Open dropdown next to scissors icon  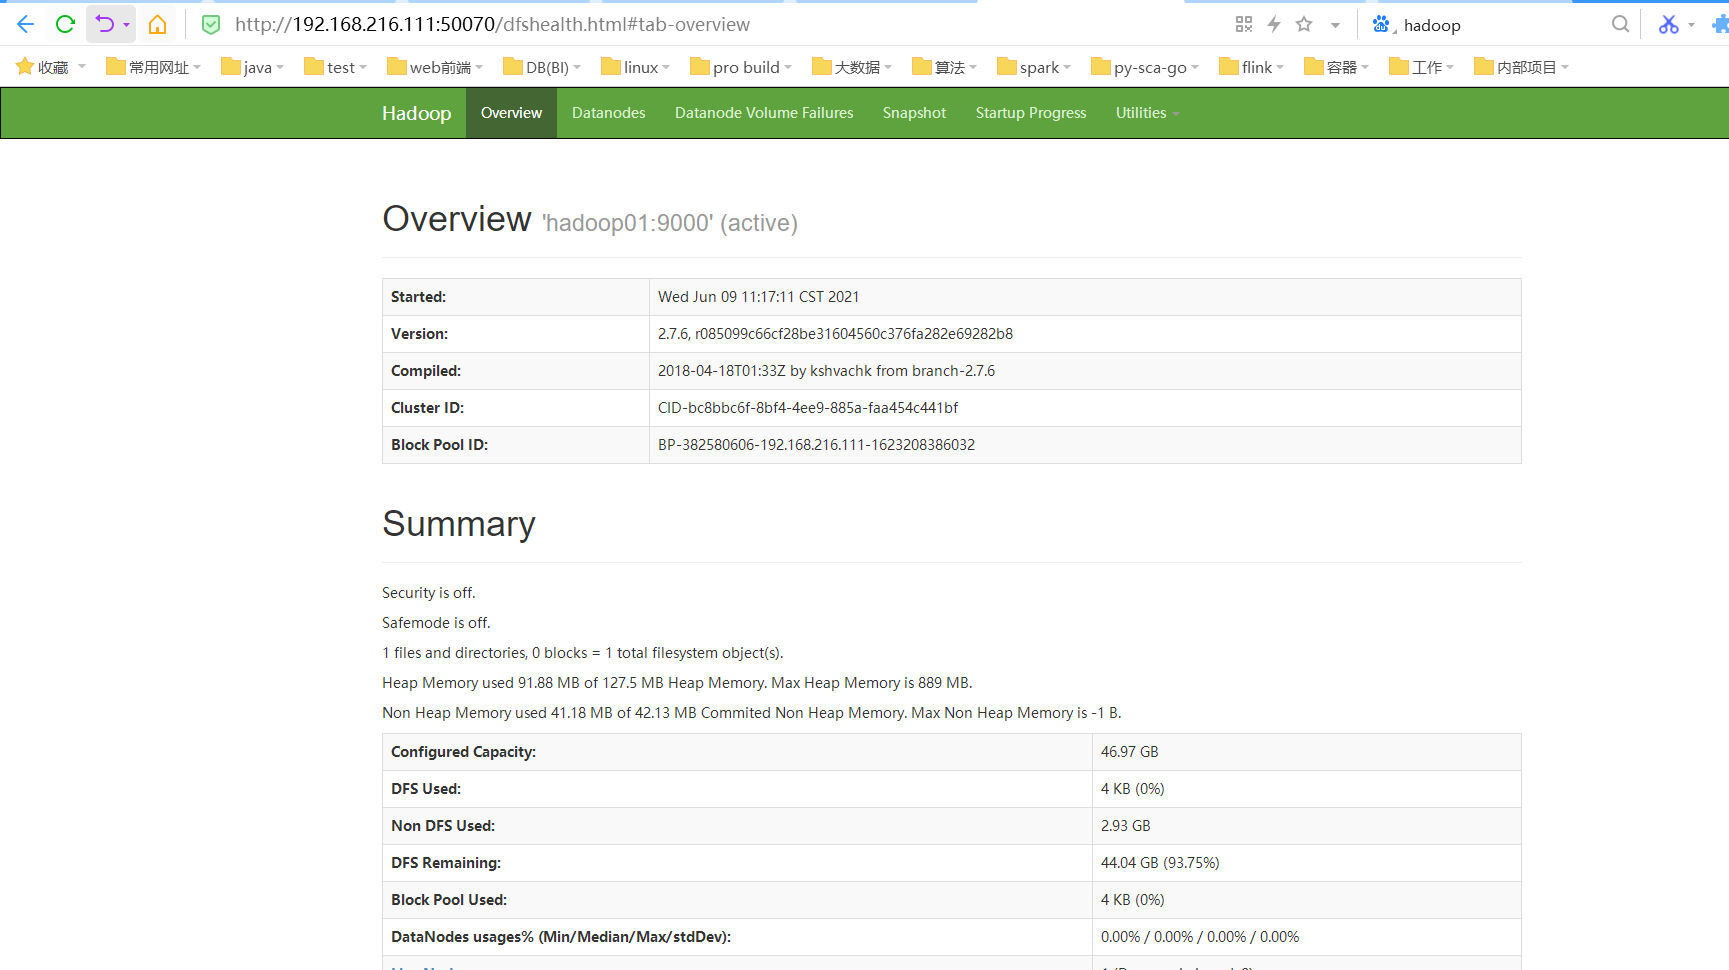(1691, 25)
